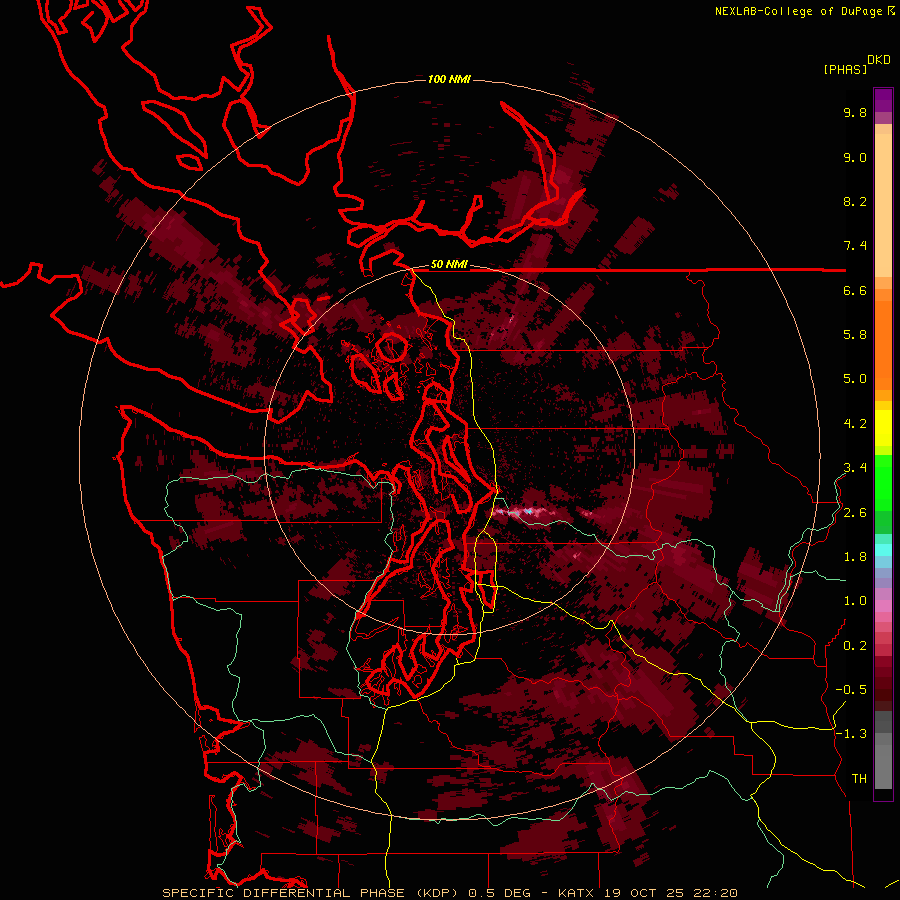
Task: Pick the gray band on the color bar
Action: coord(883,751)
